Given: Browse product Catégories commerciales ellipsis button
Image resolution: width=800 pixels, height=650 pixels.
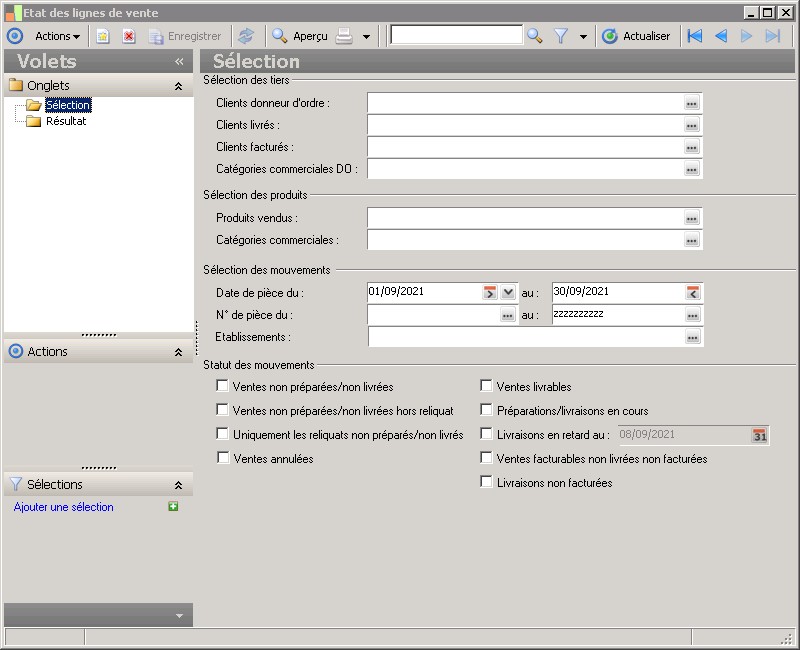Looking at the screenshot, I should [691, 240].
